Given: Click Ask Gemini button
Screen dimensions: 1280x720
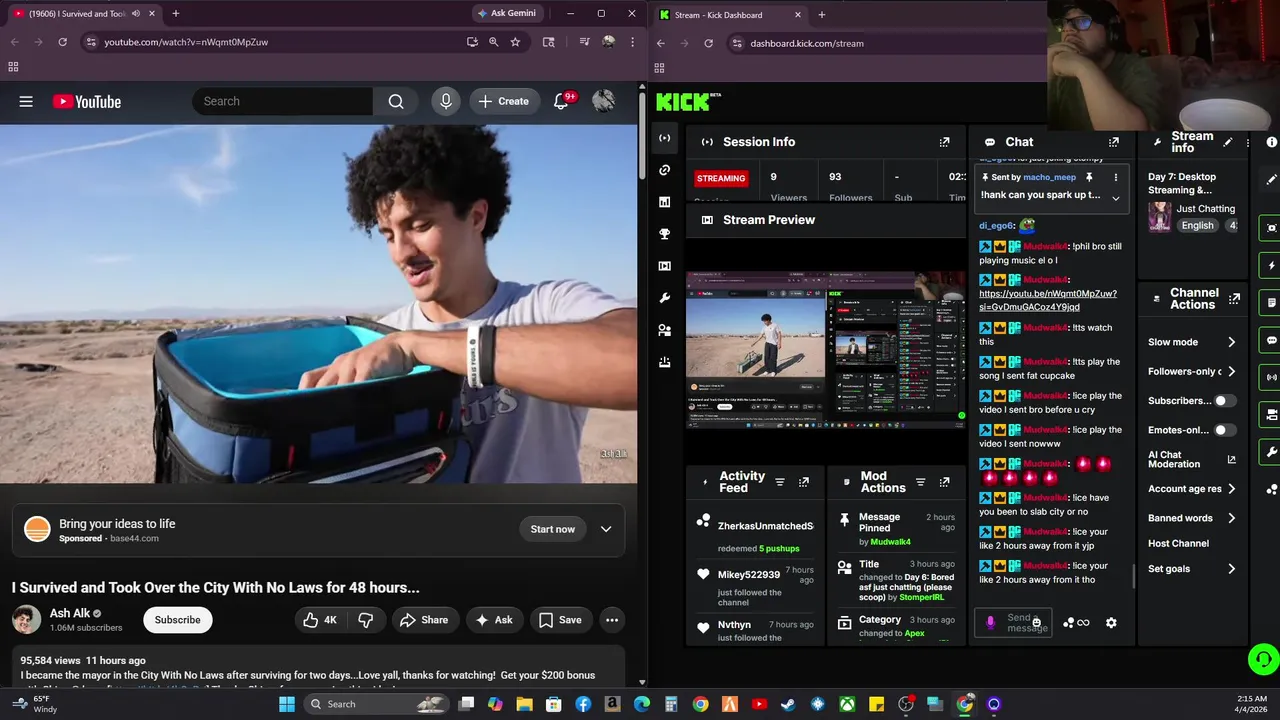Looking at the screenshot, I should coord(507,13).
